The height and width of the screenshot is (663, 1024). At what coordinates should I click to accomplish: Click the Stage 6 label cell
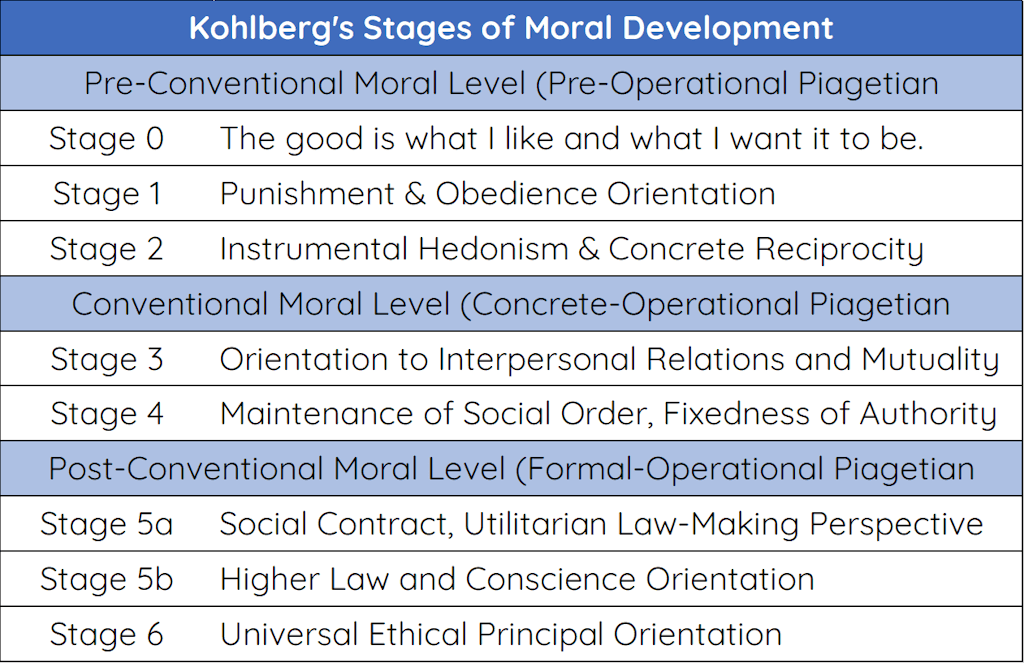point(106,633)
